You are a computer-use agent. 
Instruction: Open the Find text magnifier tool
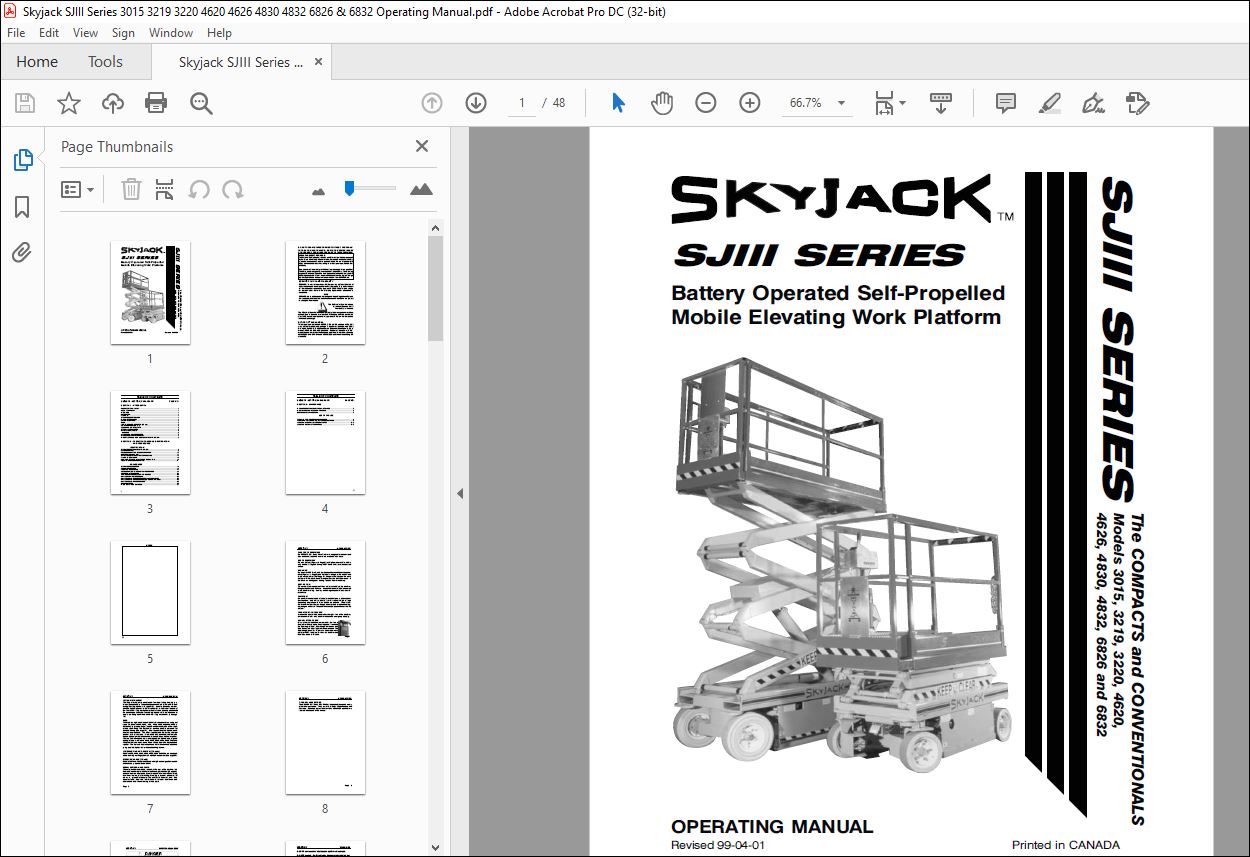pyautogui.click(x=201, y=102)
